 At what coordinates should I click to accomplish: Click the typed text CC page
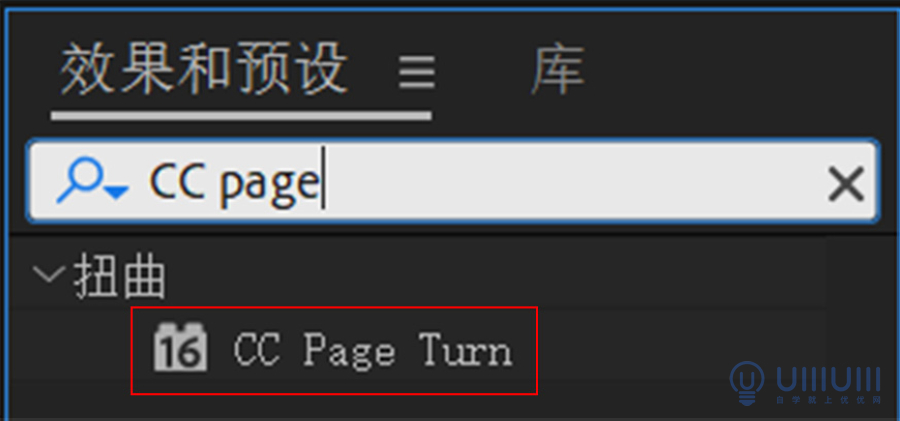234,181
